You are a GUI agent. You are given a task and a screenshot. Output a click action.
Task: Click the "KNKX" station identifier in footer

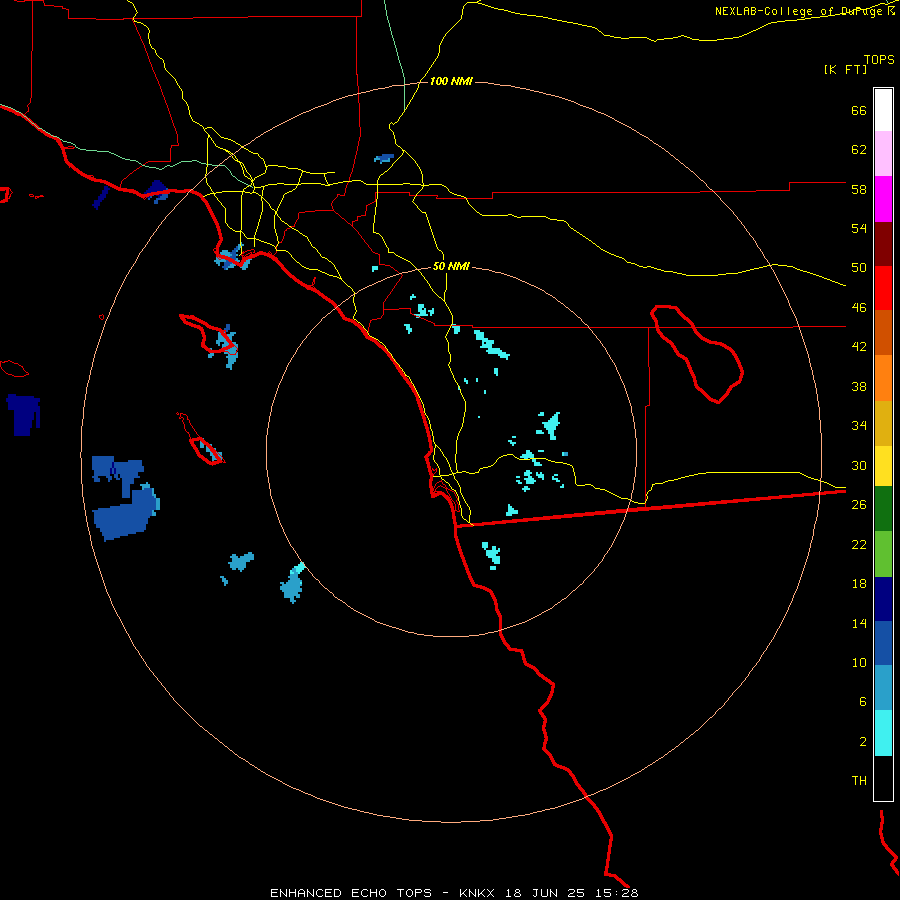coord(479,893)
